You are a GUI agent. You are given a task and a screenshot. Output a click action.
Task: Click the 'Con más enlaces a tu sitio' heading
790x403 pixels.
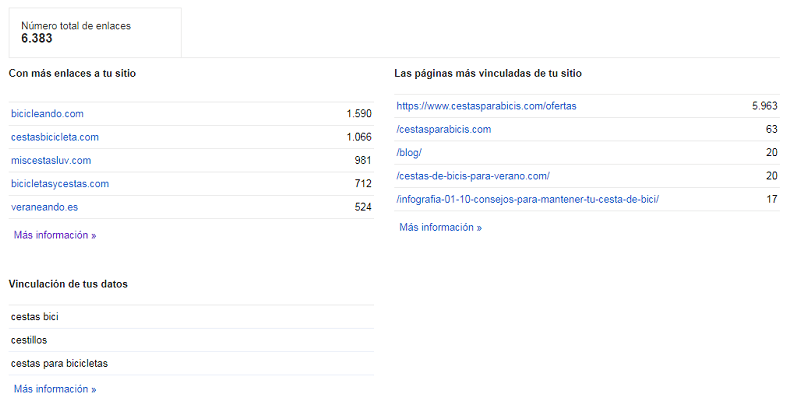[72, 73]
